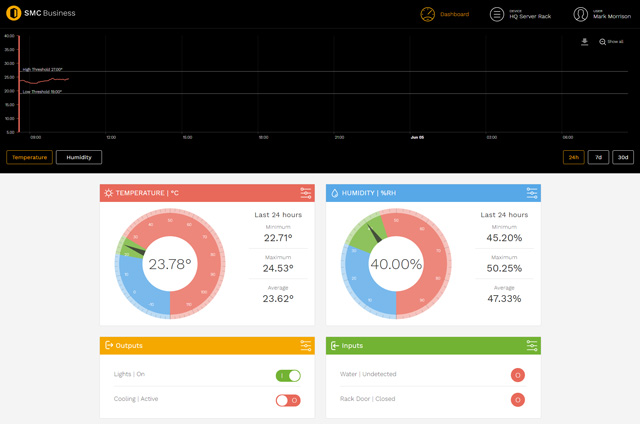640x424 pixels.
Task: Click temperature minimum value 22.71°
Action: [x=278, y=238]
